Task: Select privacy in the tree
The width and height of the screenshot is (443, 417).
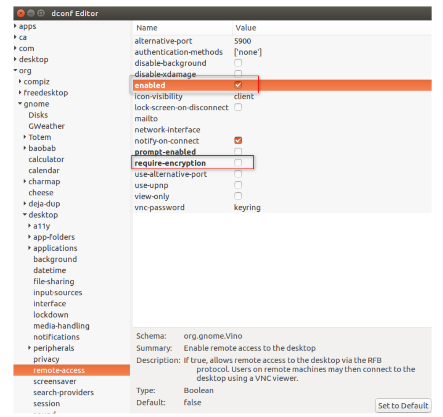Action: [x=46, y=359]
